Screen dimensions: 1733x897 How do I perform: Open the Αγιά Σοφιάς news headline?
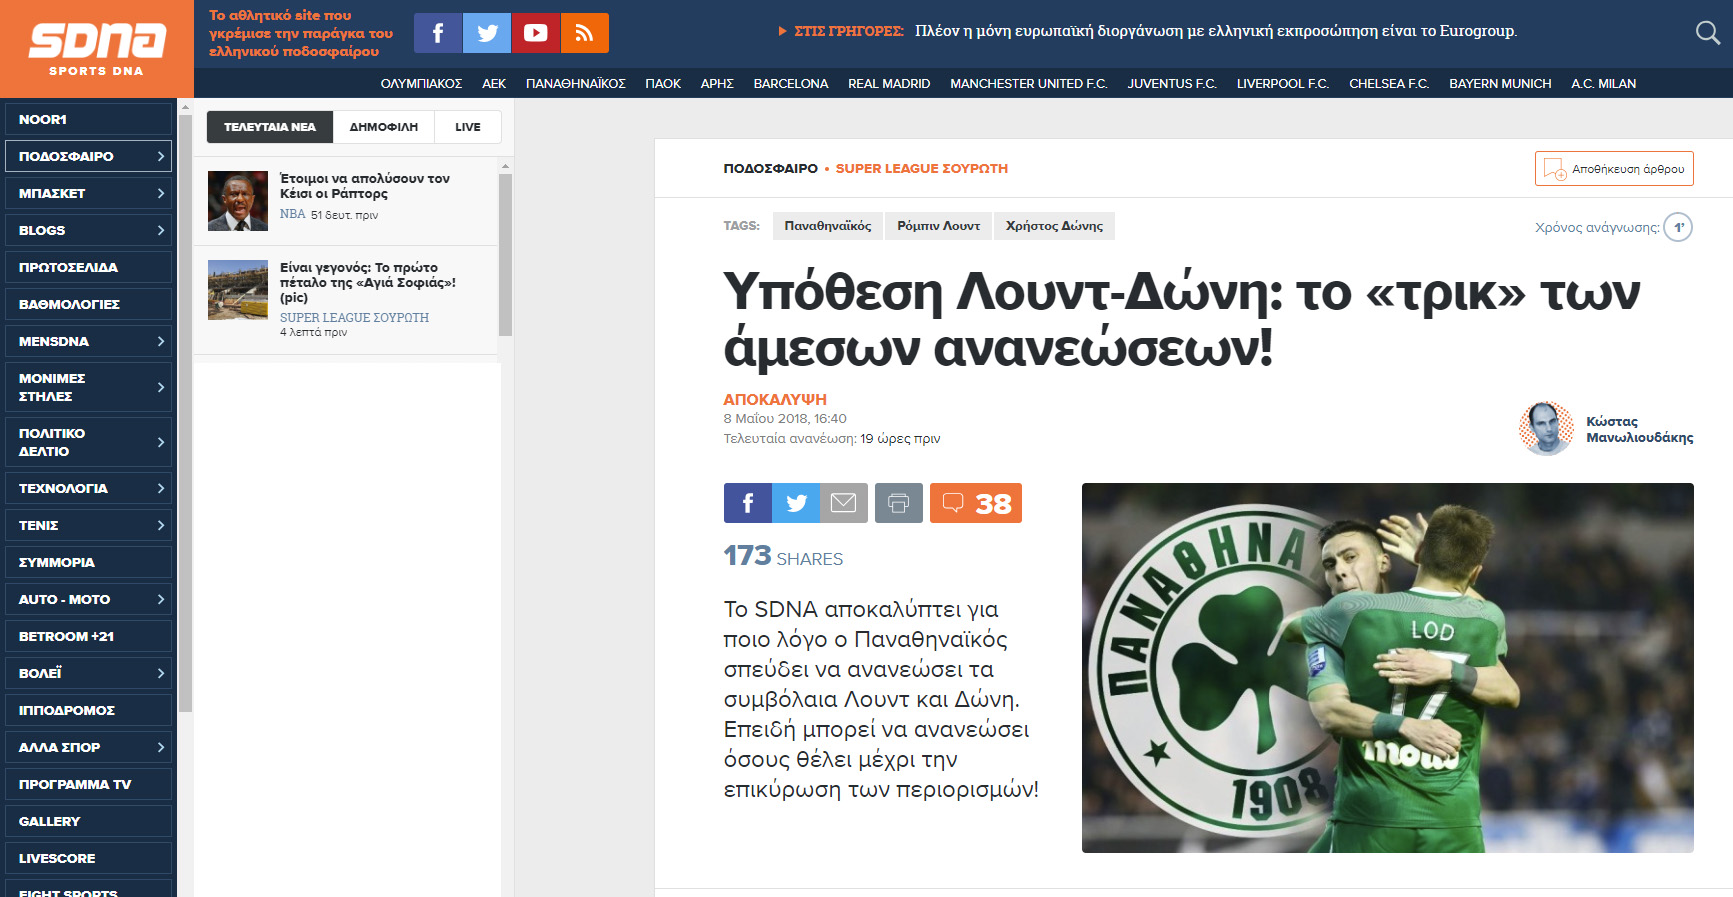368,282
